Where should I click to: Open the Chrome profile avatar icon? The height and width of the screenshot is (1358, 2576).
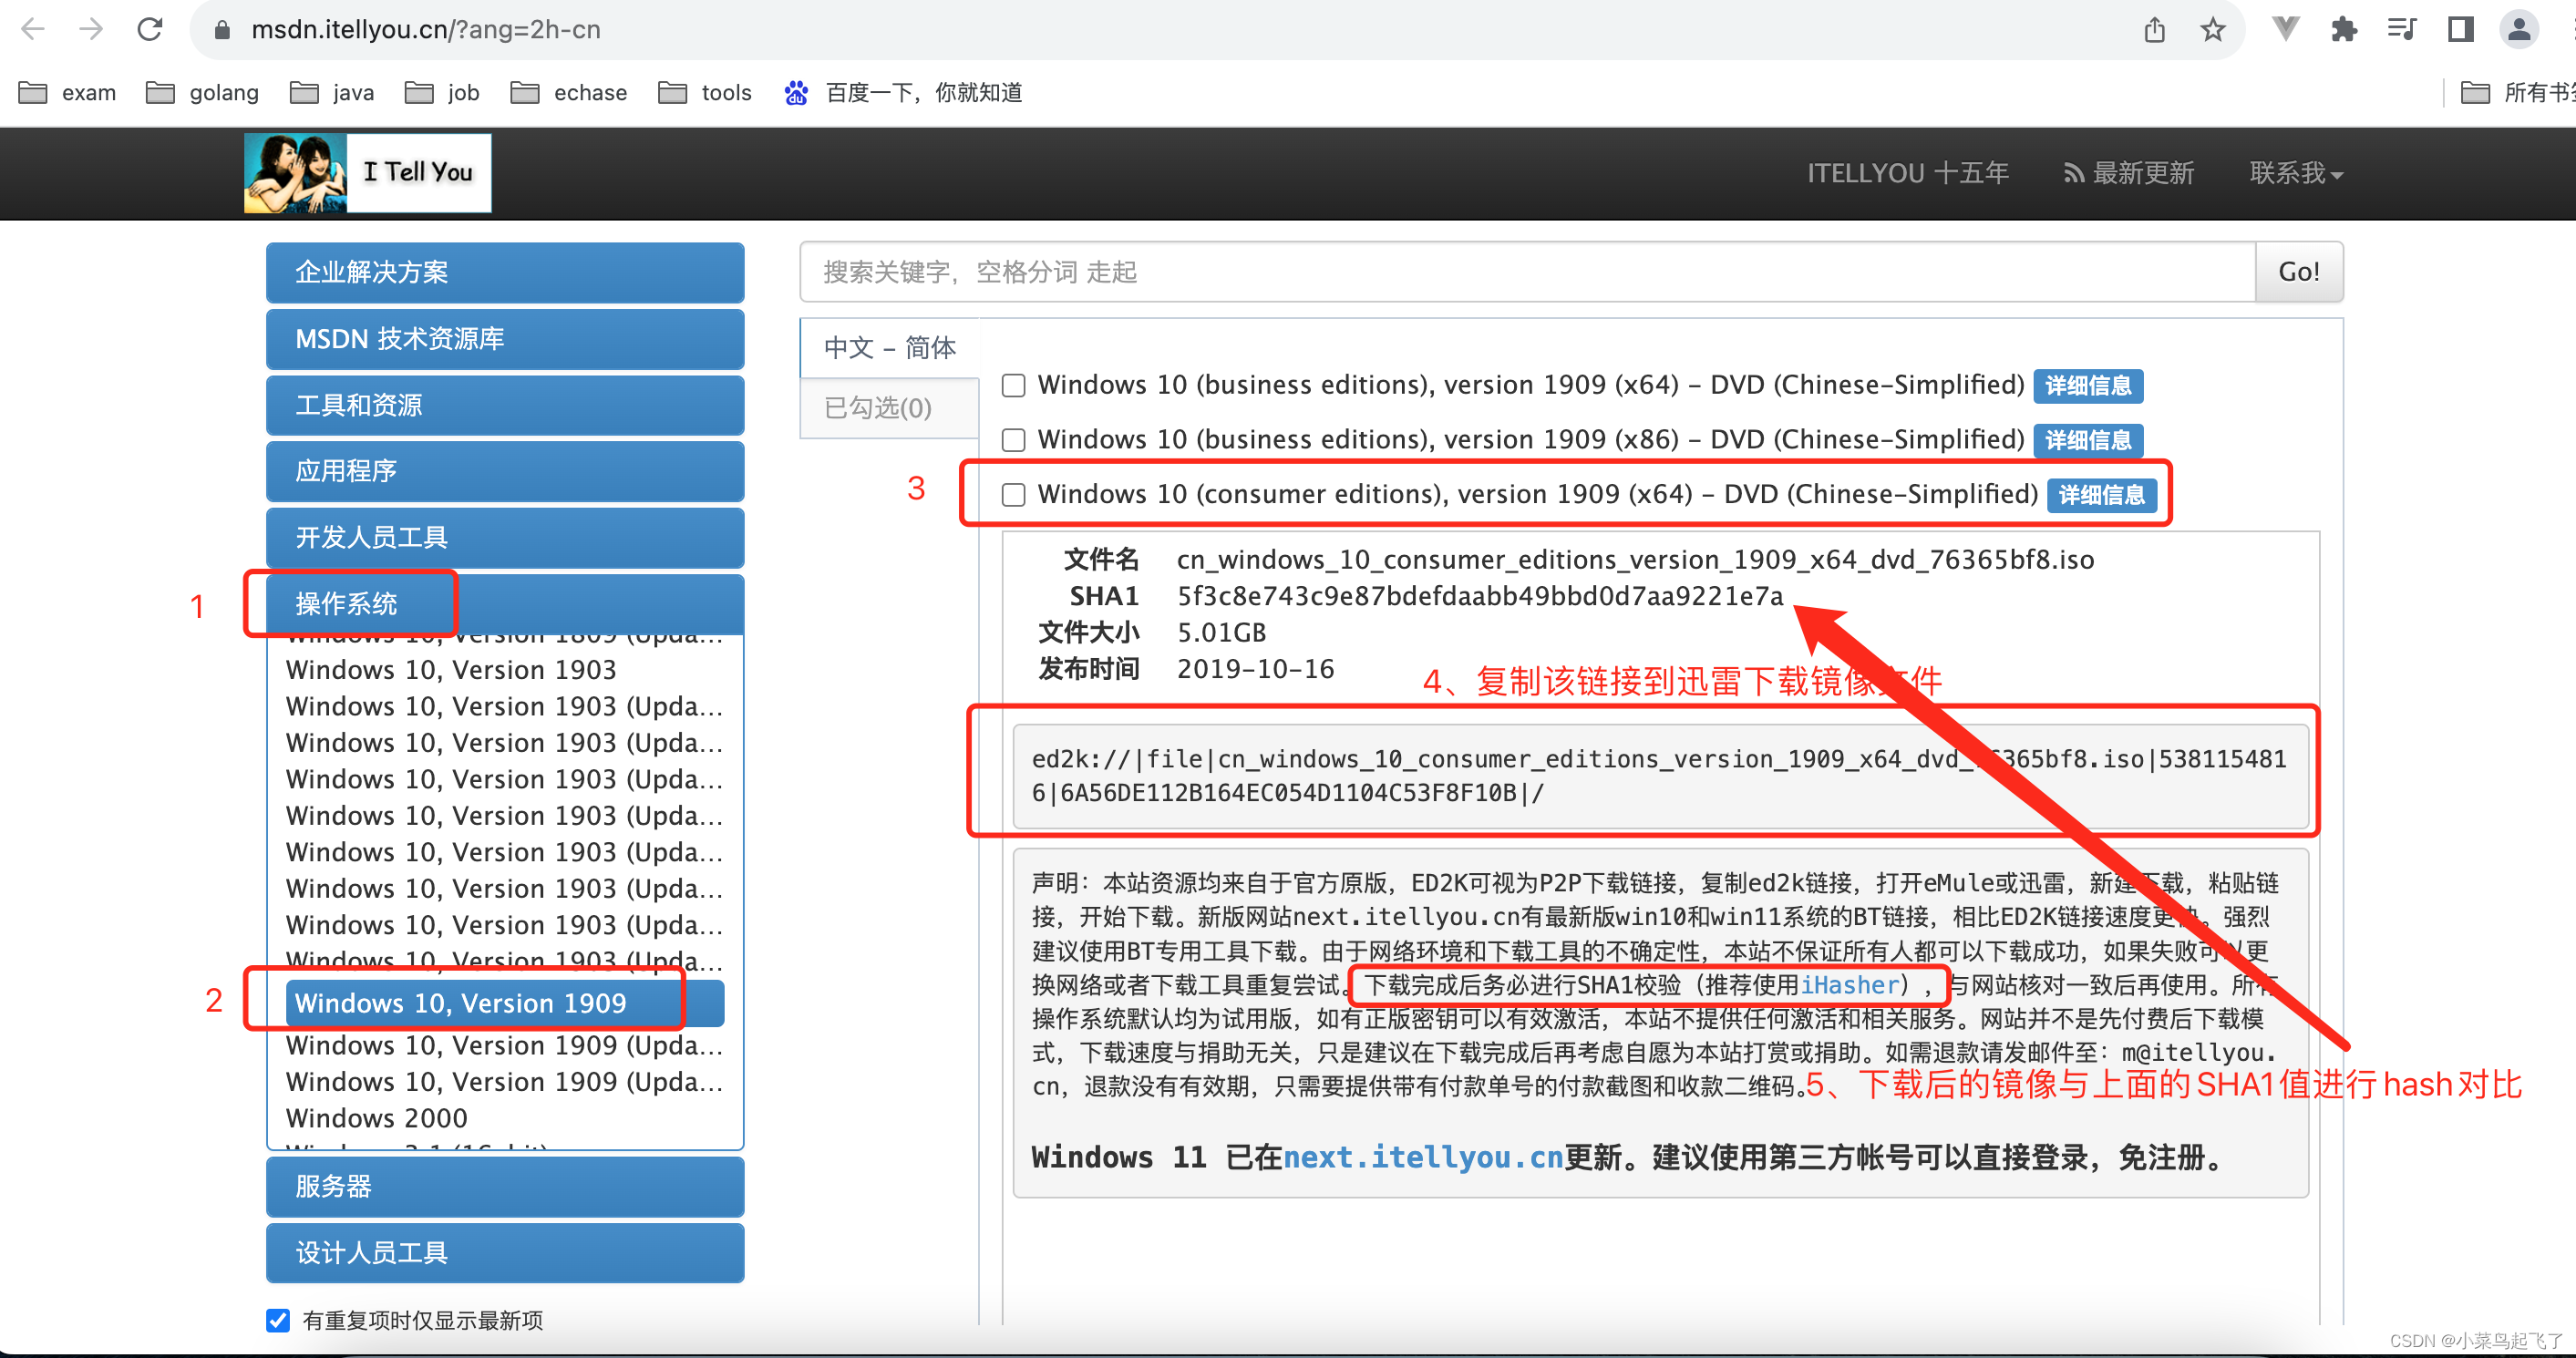pyautogui.click(x=2518, y=29)
